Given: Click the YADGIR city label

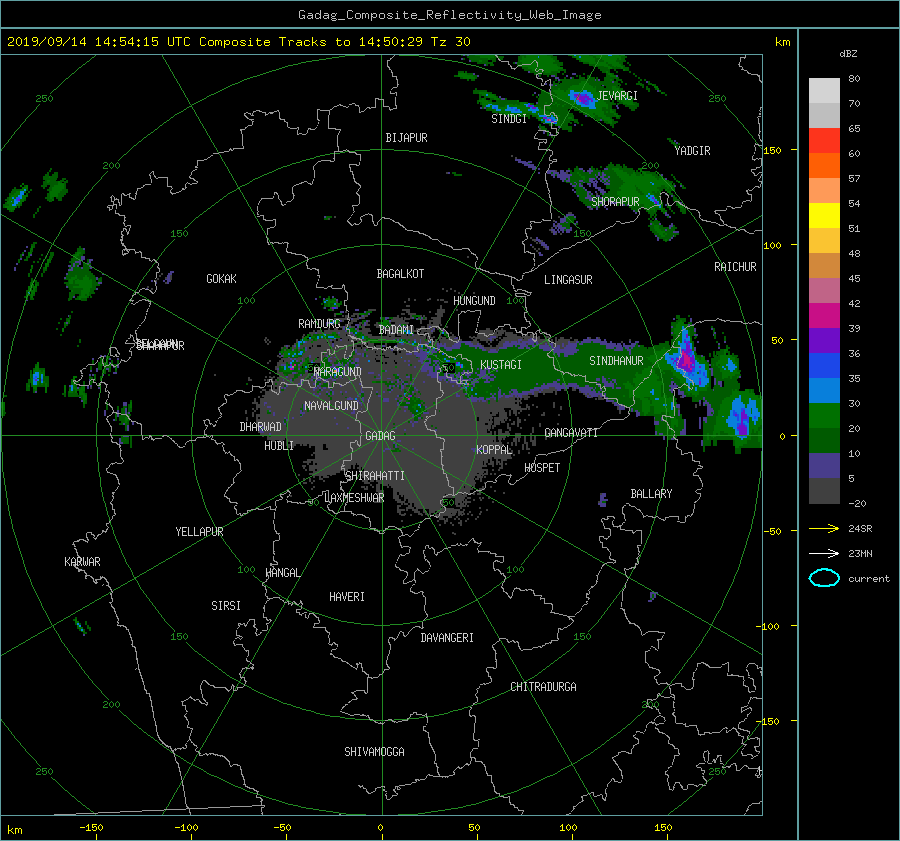Looking at the screenshot, I should [692, 151].
